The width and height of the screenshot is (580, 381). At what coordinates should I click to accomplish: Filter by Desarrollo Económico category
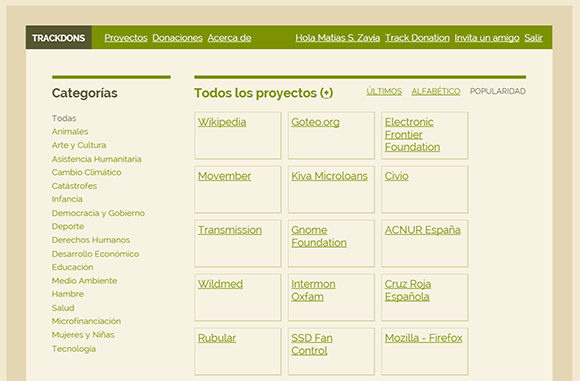(x=95, y=254)
